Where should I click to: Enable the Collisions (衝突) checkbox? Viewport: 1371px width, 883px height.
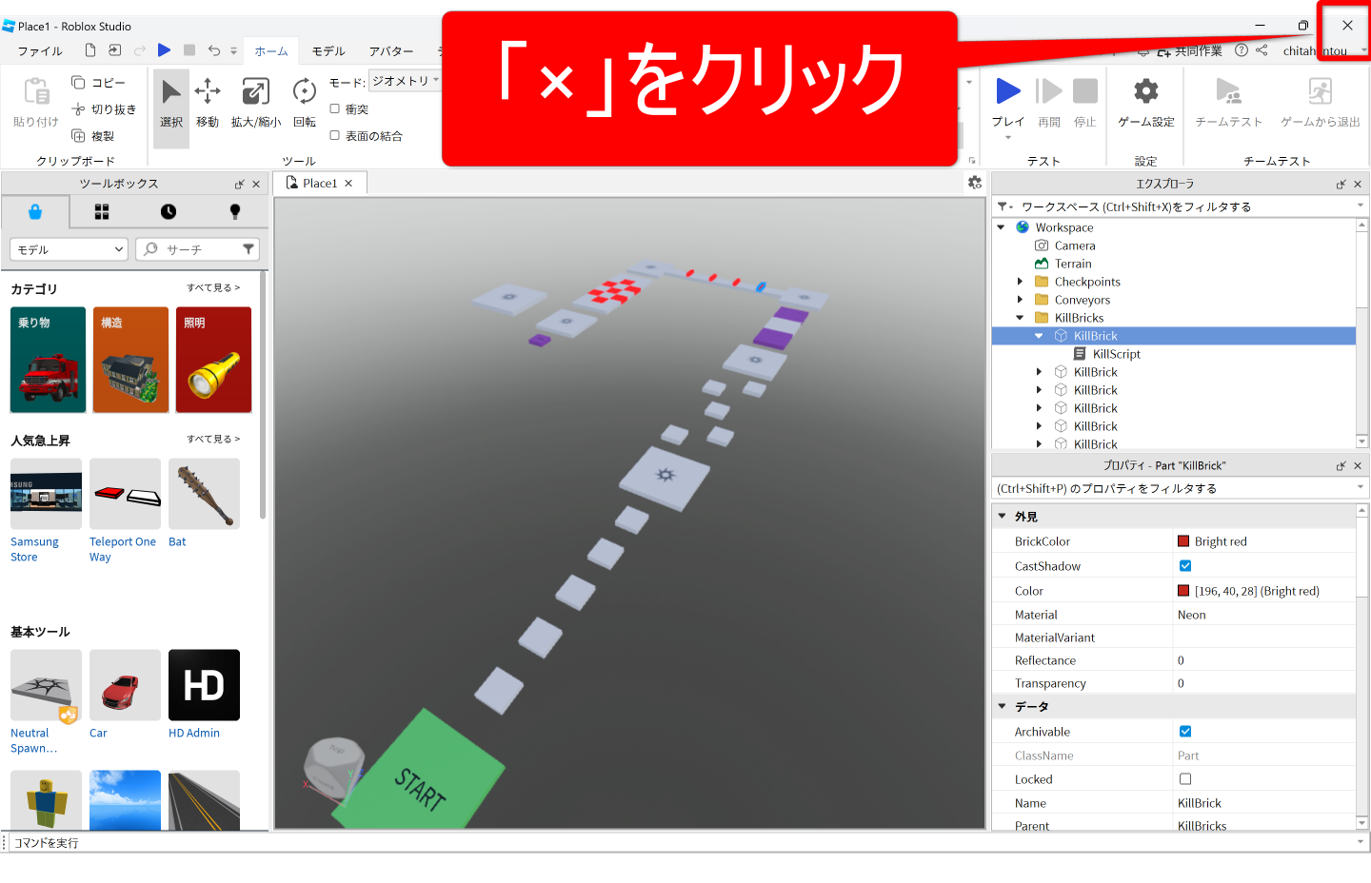pyautogui.click(x=335, y=109)
